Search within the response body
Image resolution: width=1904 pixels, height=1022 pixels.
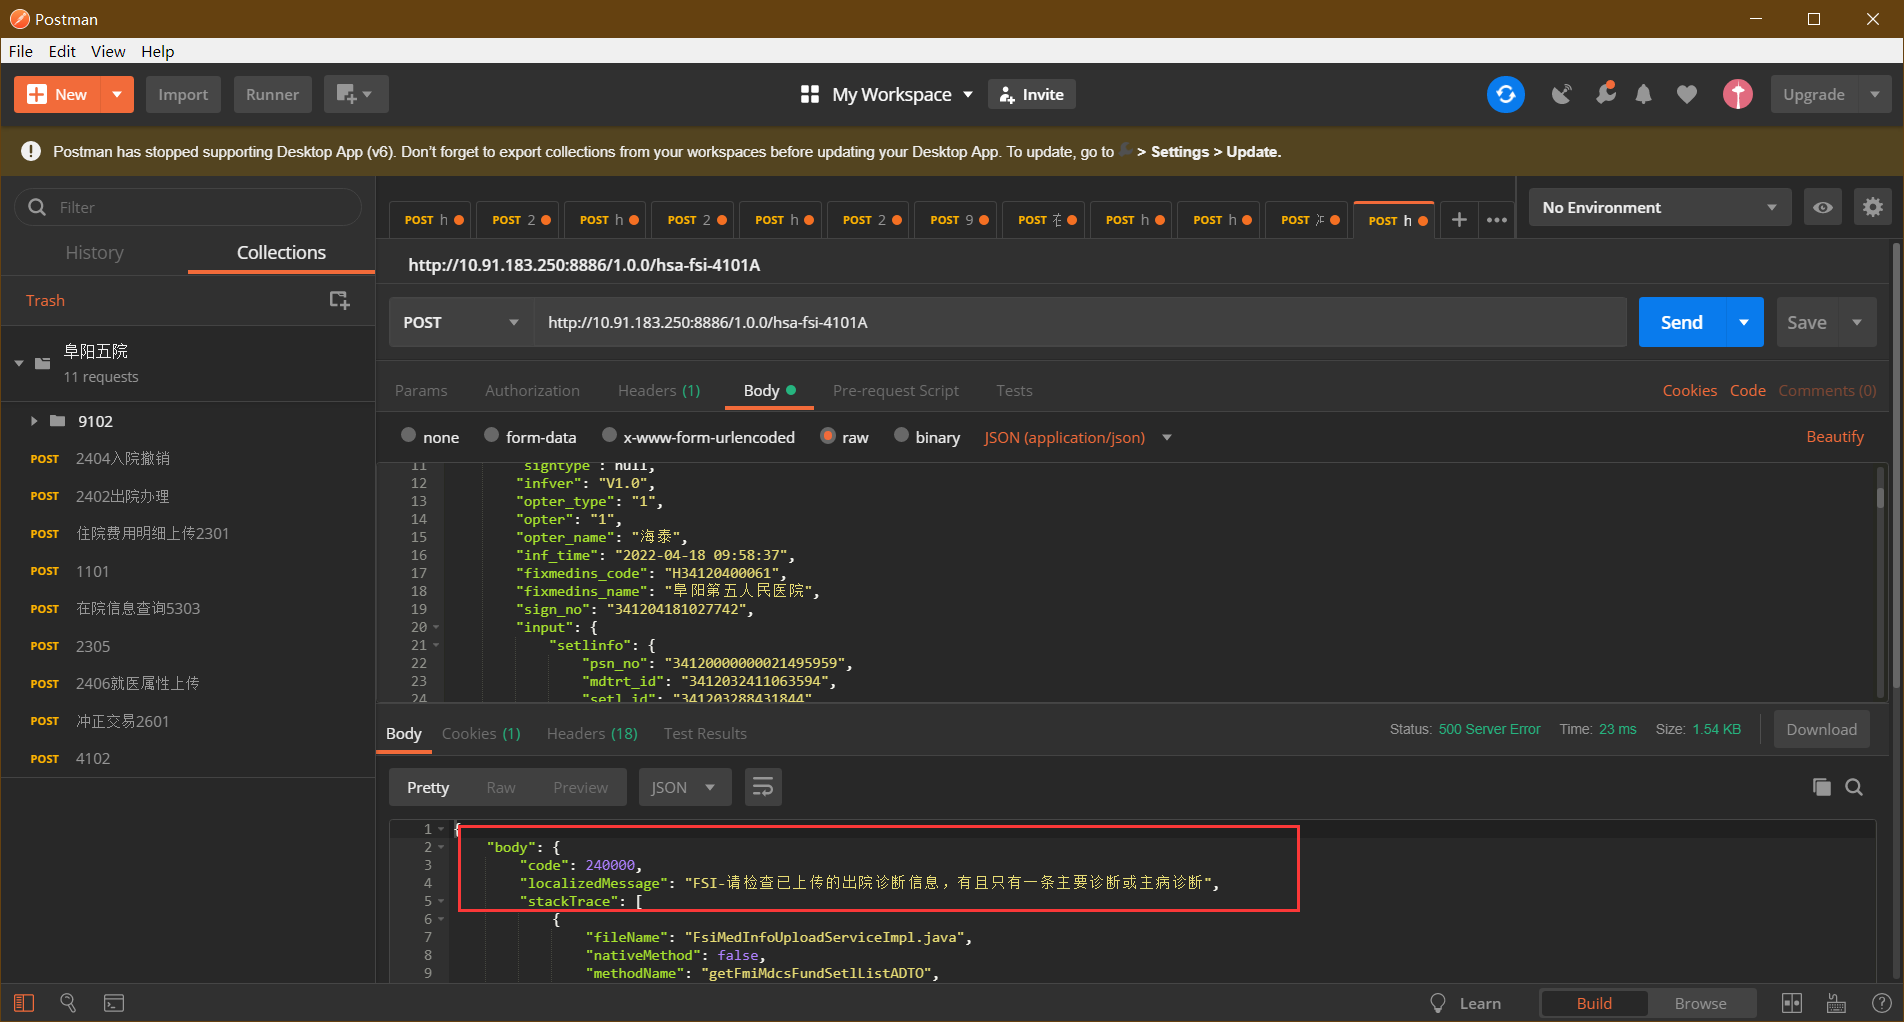pos(1854,787)
